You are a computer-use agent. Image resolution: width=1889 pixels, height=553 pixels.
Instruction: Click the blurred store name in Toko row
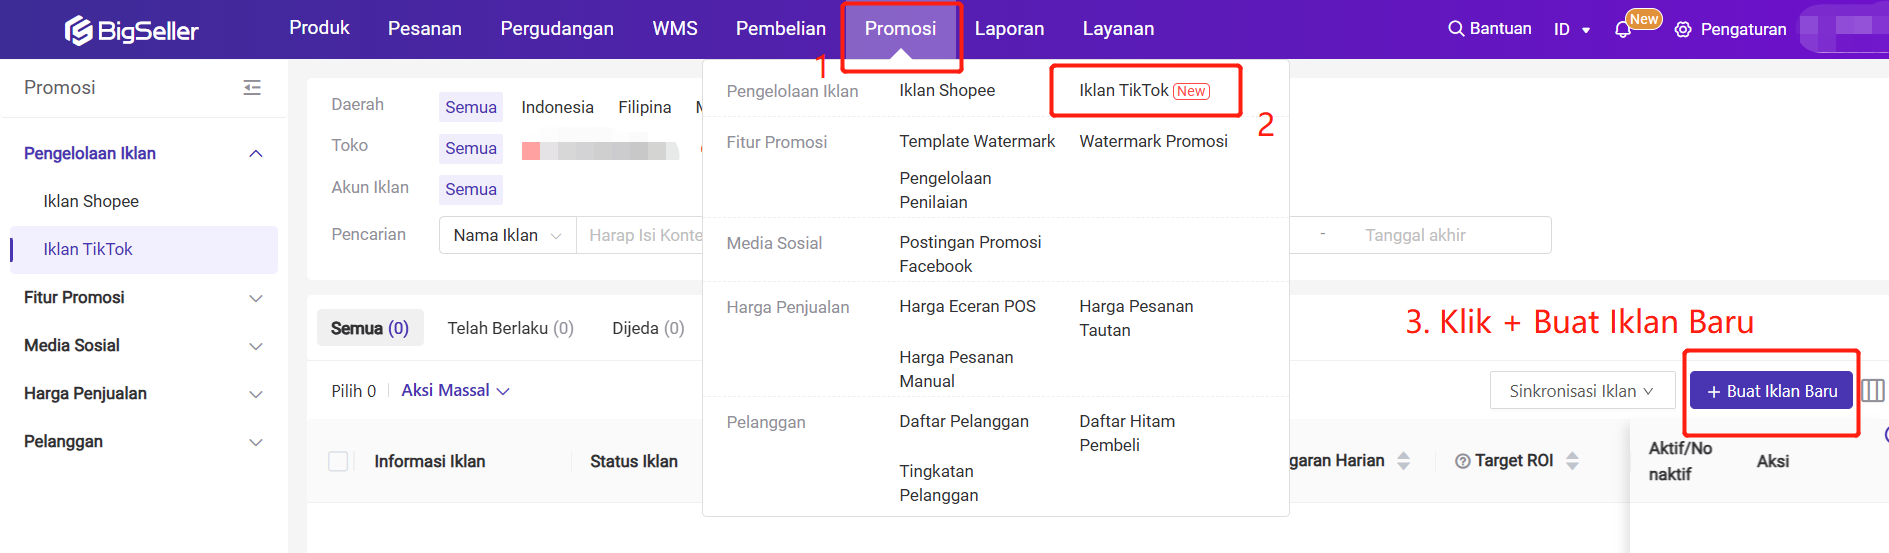pos(600,150)
